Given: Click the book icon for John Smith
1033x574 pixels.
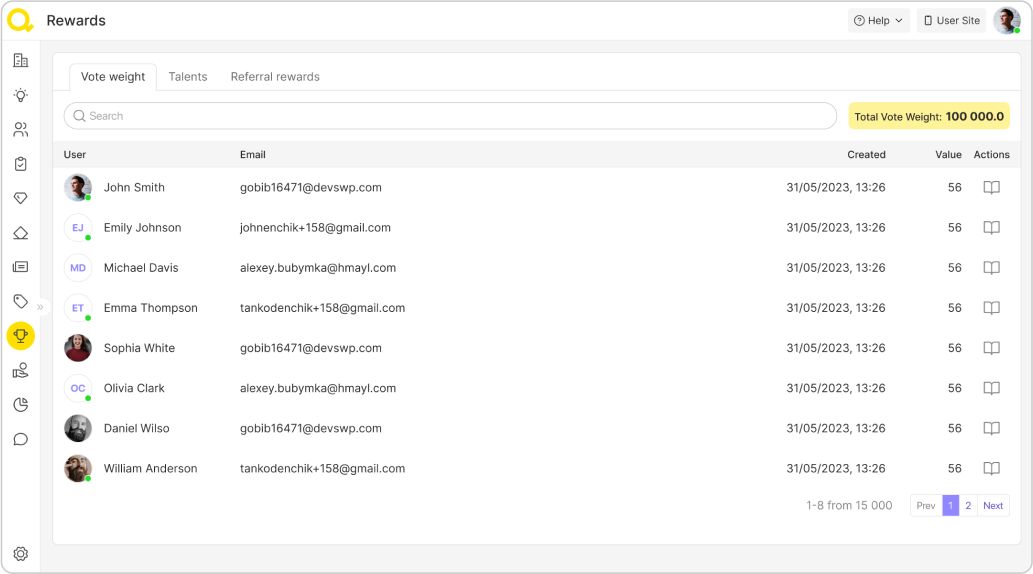Looking at the screenshot, I should point(991,188).
